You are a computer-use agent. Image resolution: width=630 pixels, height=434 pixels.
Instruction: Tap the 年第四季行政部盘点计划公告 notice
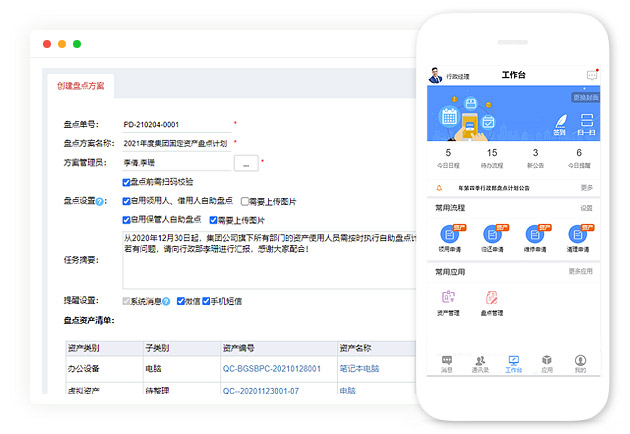(x=494, y=188)
